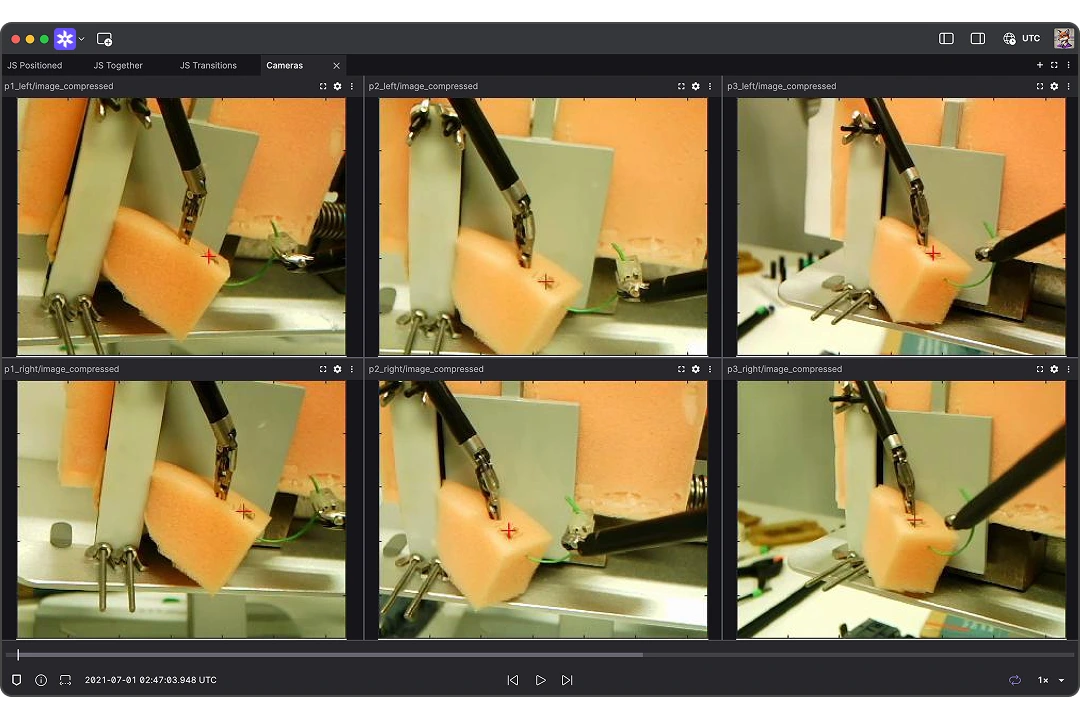Switch to the JS Transitions tab

tap(208, 65)
